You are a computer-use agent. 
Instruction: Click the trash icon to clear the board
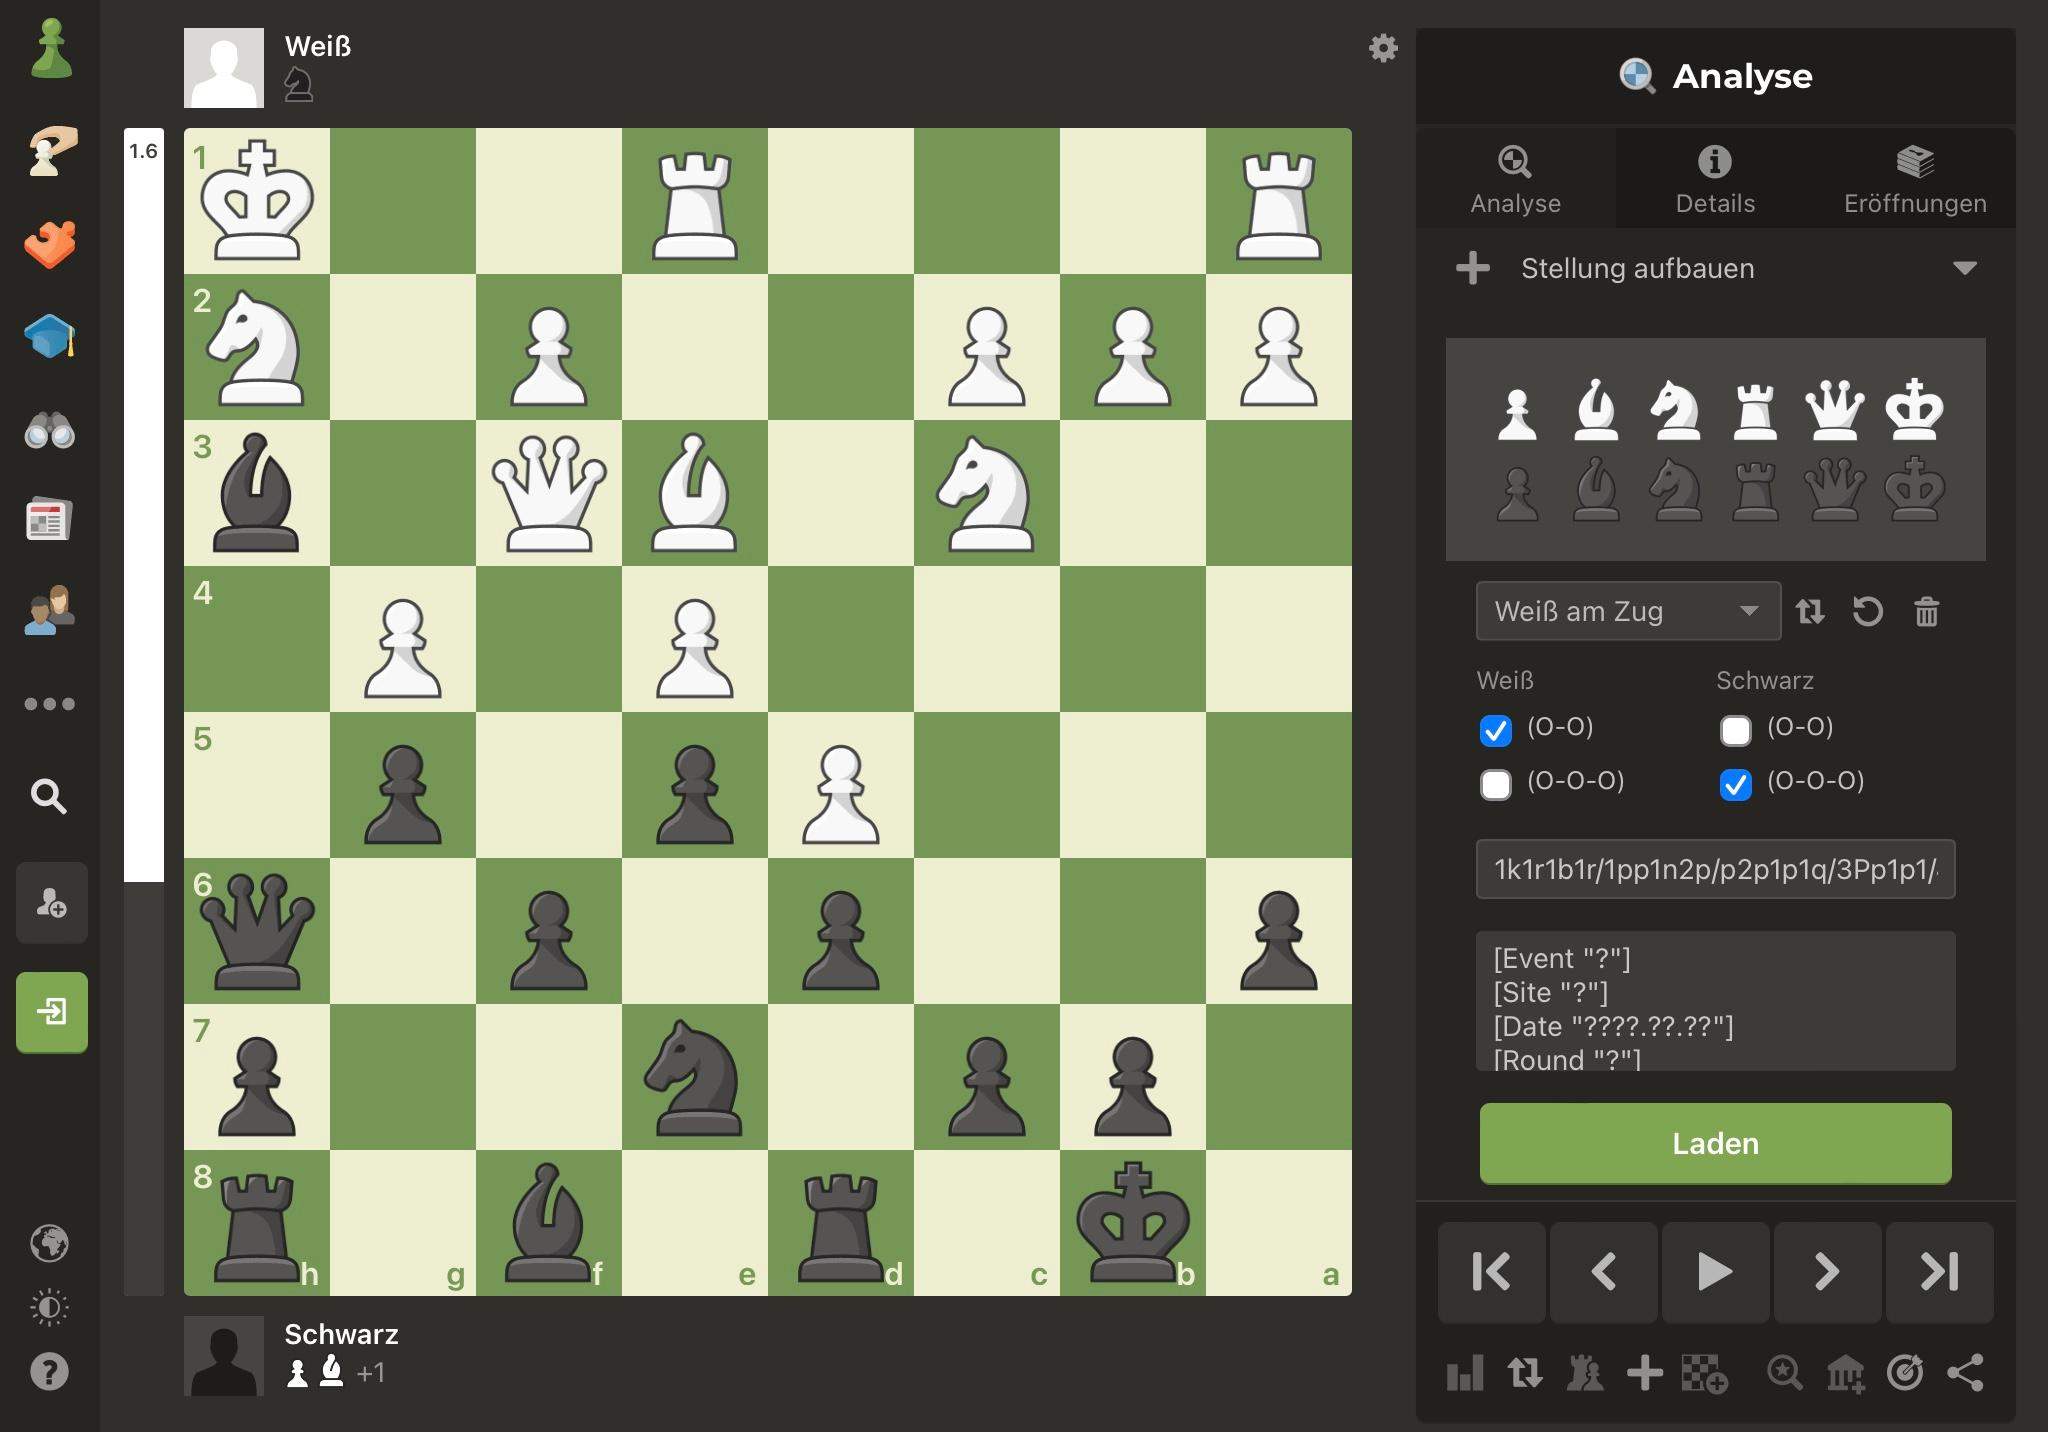(x=1925, y=611)
